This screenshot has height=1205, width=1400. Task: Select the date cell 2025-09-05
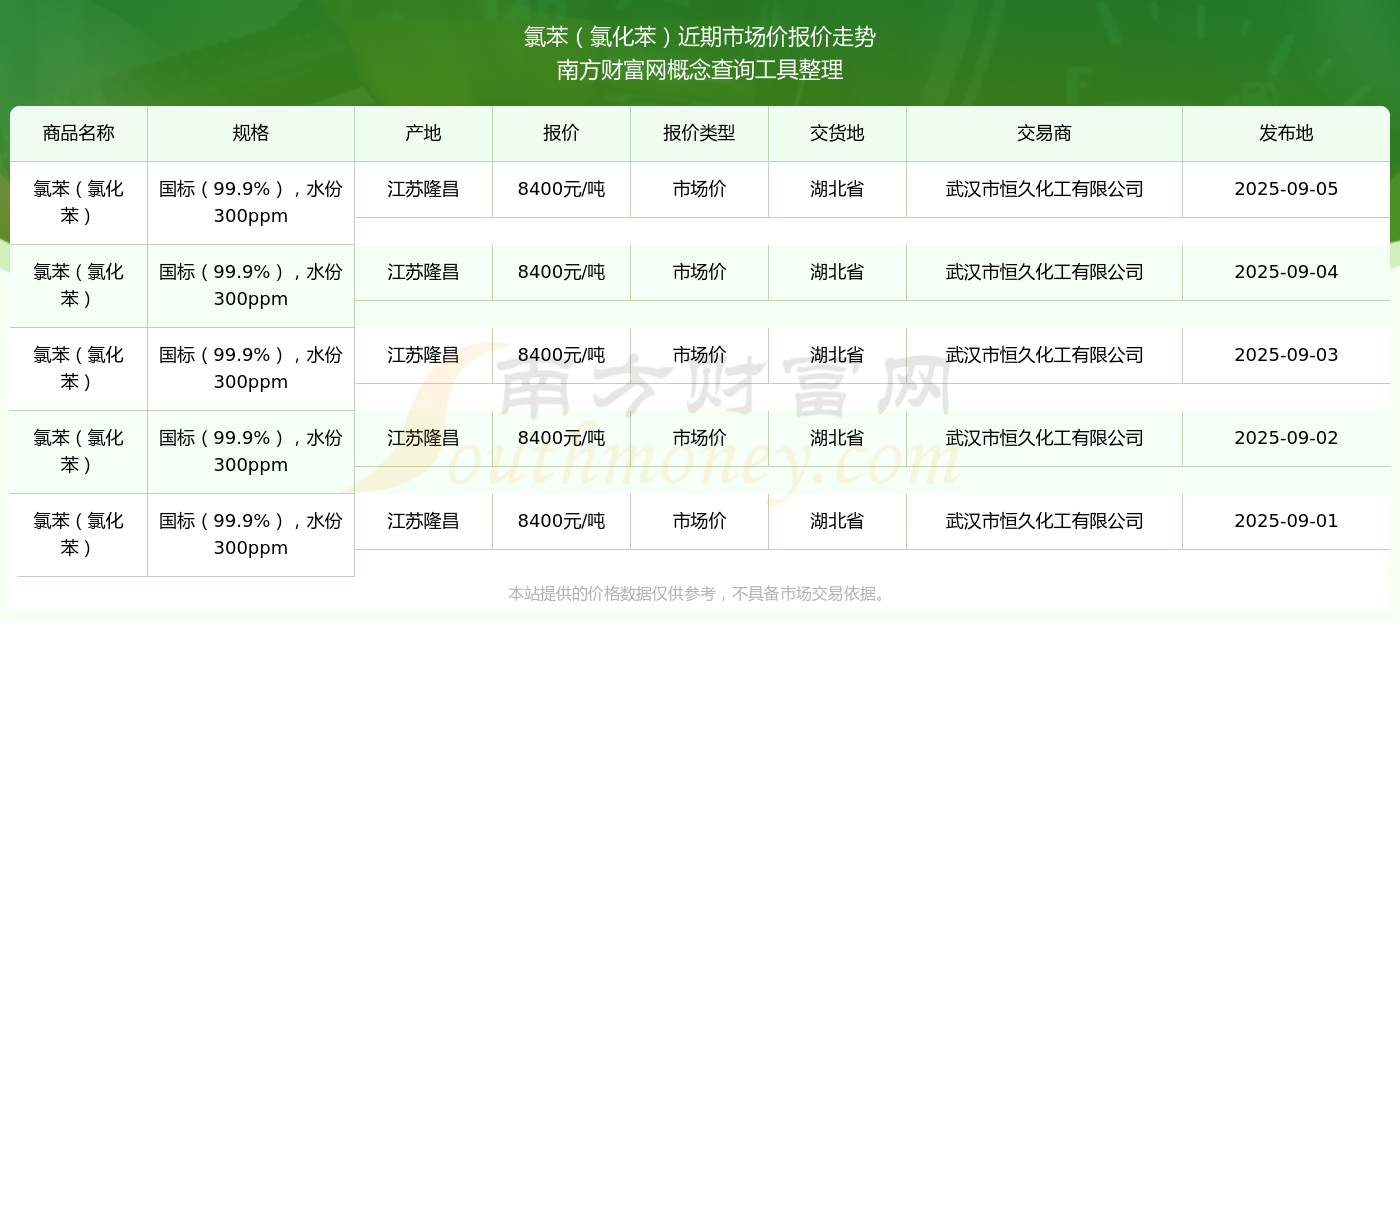pyautogui.click(x=1286, y=189)
